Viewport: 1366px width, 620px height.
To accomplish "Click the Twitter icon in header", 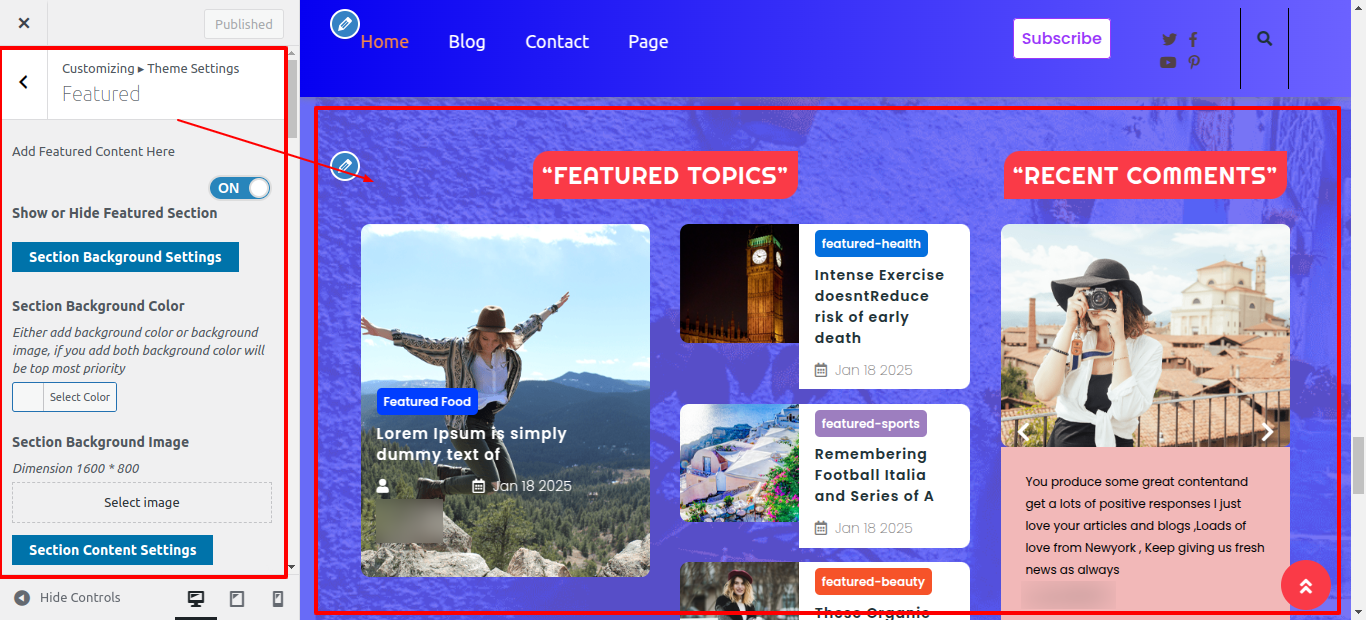I will coord(1169,40).
